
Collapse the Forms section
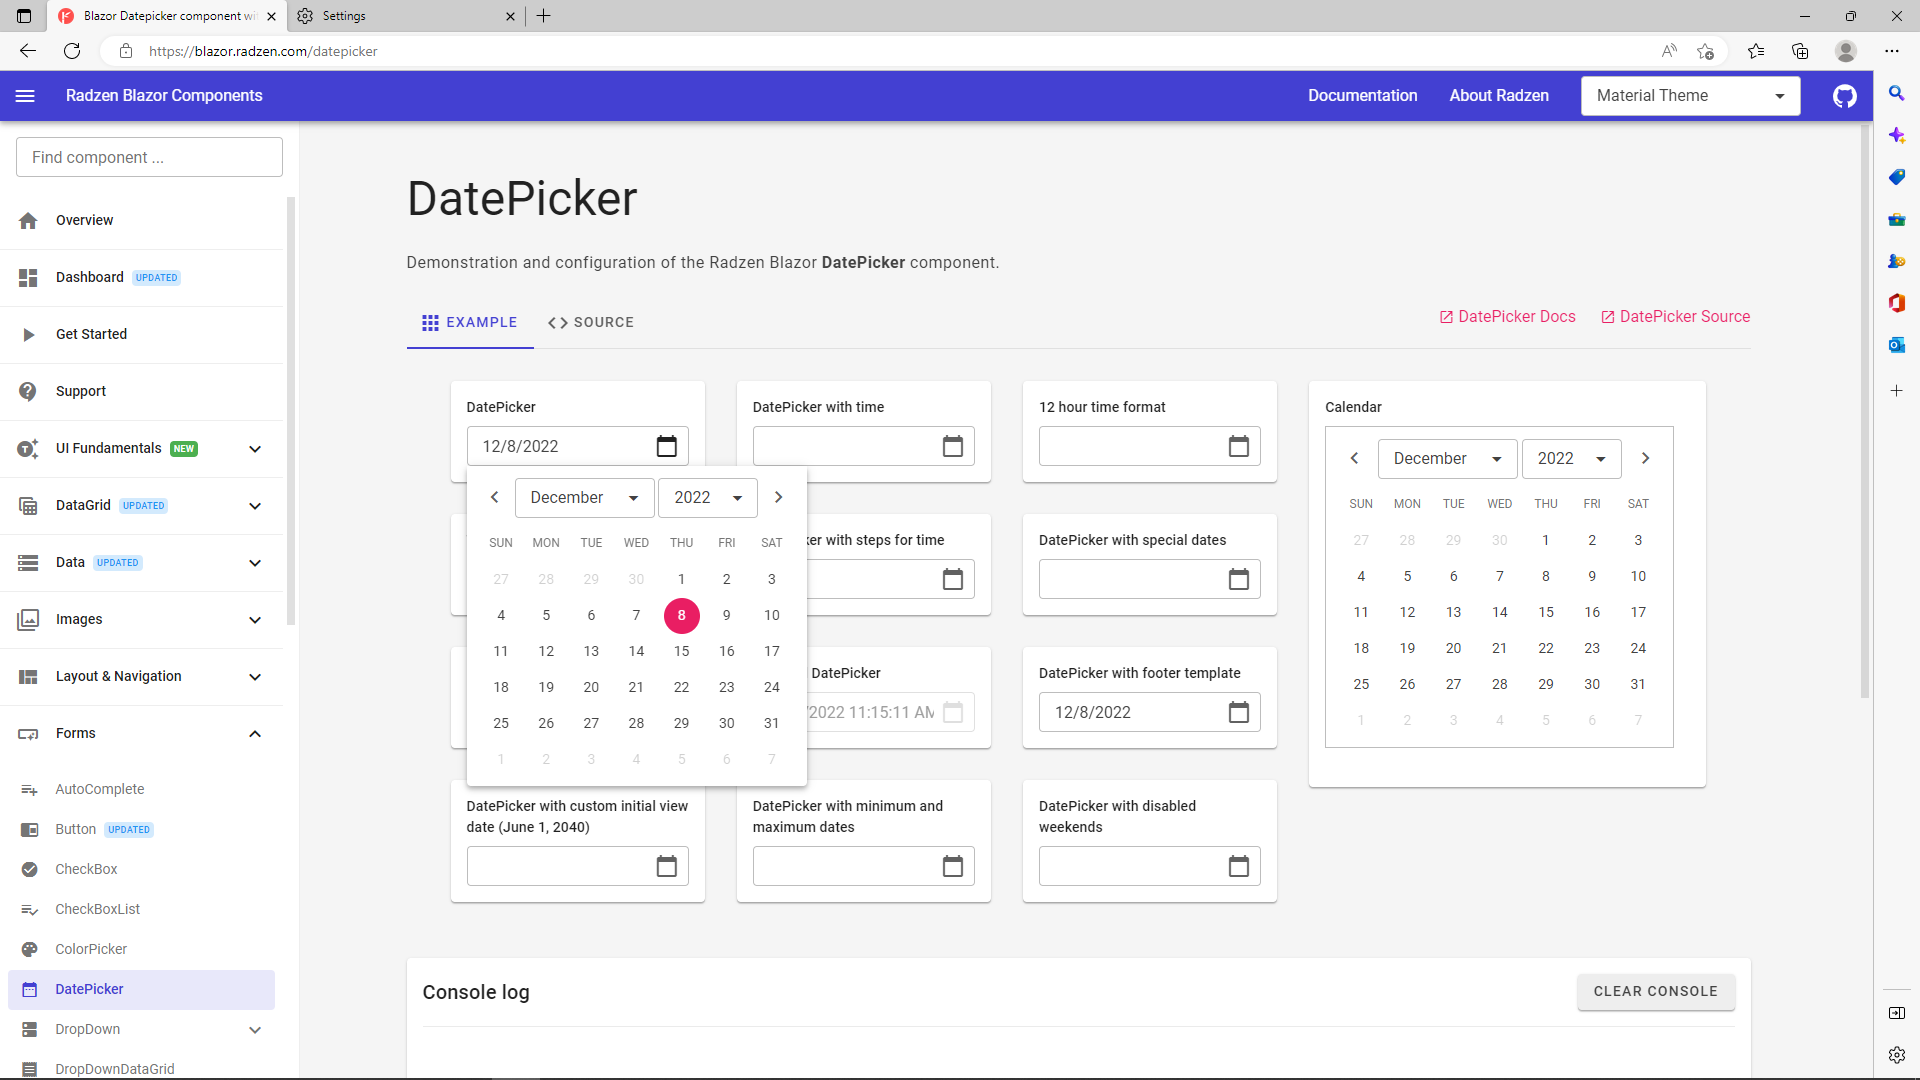coord(254,734)
